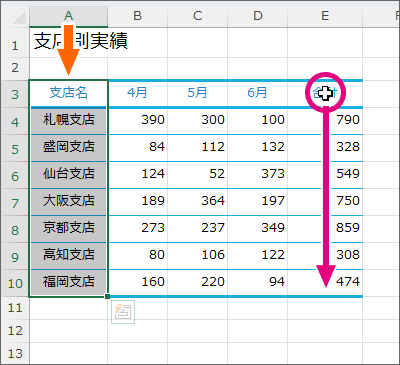Click the total cell 549
This screenshot has height=365, width=400.
tap(325, 175)
